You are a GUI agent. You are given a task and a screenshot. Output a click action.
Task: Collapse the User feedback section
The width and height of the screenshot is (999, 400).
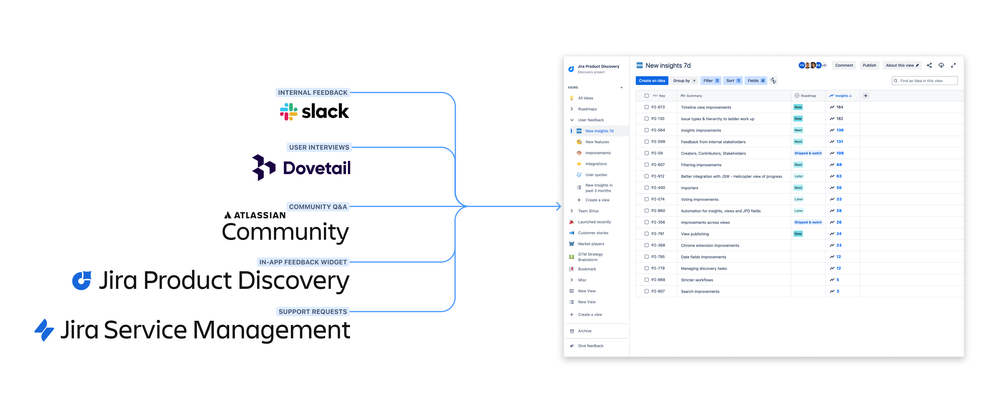[571, 120]
